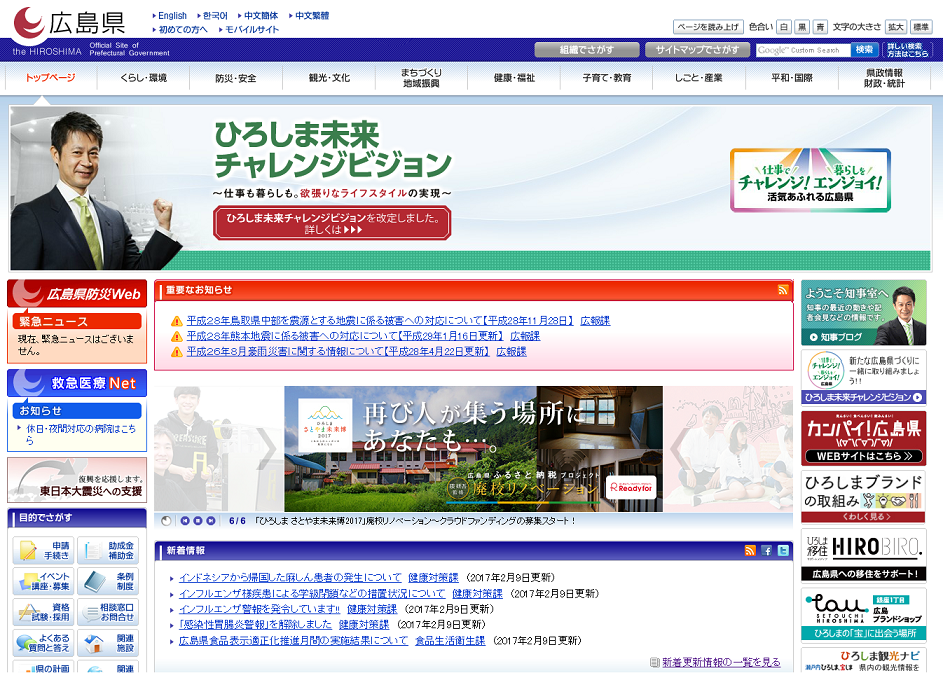The width and height of the screenshot is (943, 673).
Task: Open 詳しい検索方法はこちら link
Action: [x=908, y=50]
